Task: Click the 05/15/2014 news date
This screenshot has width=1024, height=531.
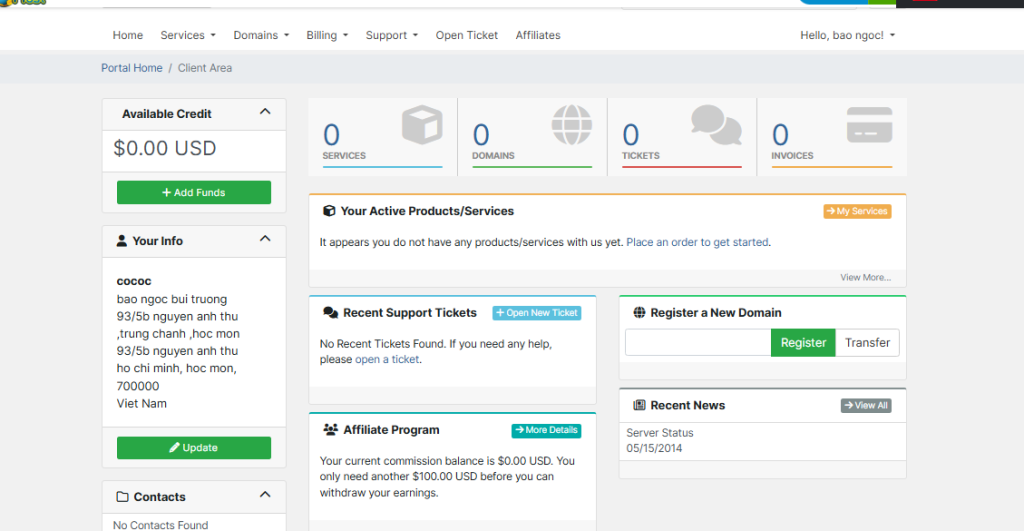Action: pyautogui.click(x=654, y=449)
